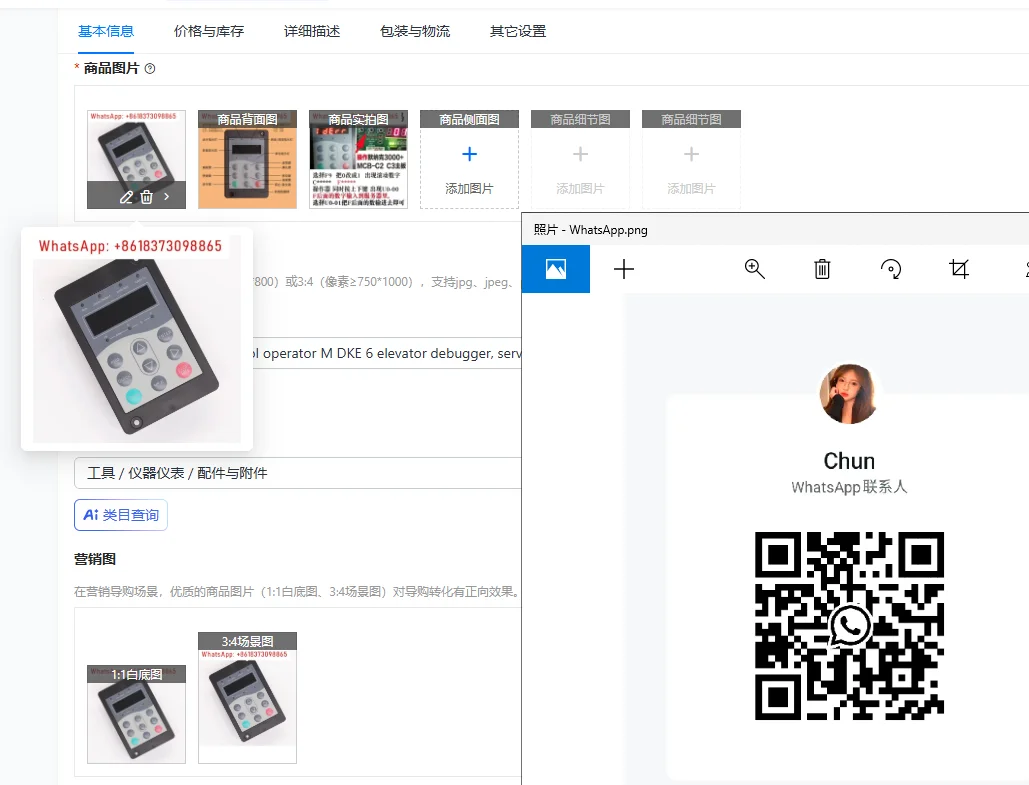Click the zoom magnifier in Photos toolbar
Image resolution: width=1029 pixels, height=785 pixels.
tap(754, 269)
